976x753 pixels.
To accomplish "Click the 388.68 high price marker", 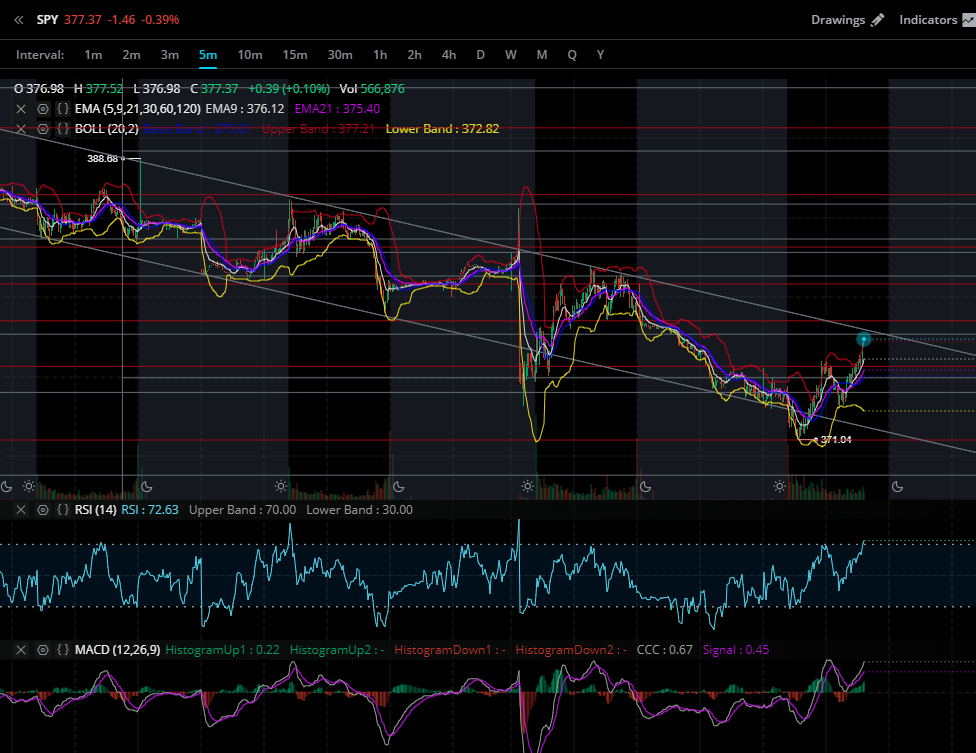I will point(102,159).
